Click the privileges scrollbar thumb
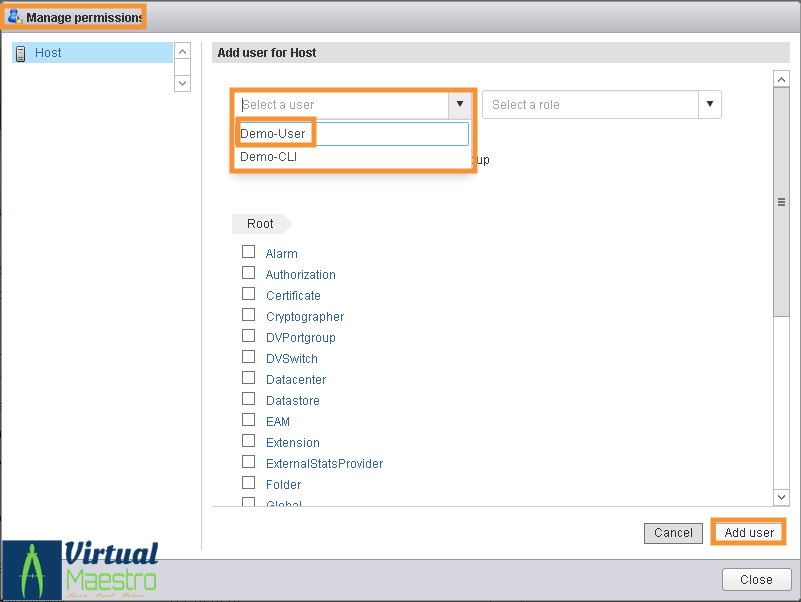 pos(782,200)
